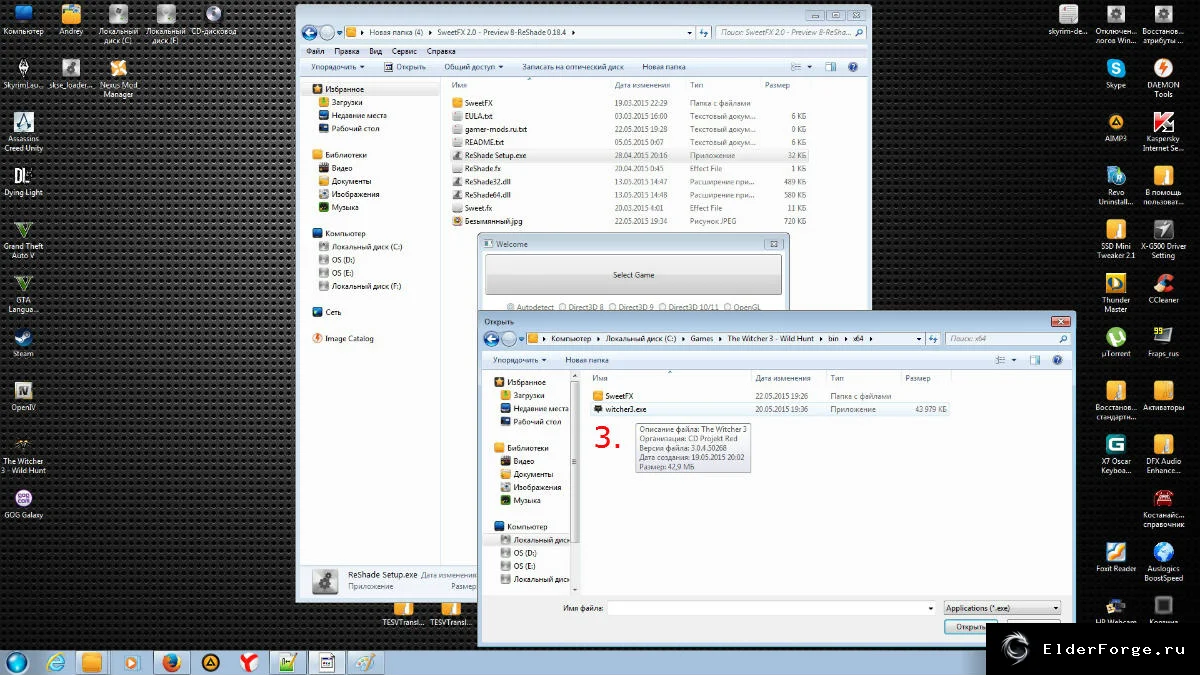The height and width of the screenshot is (675, 1200).
Task: Open Steam desktop shortcut
Action: click(23, 343)
